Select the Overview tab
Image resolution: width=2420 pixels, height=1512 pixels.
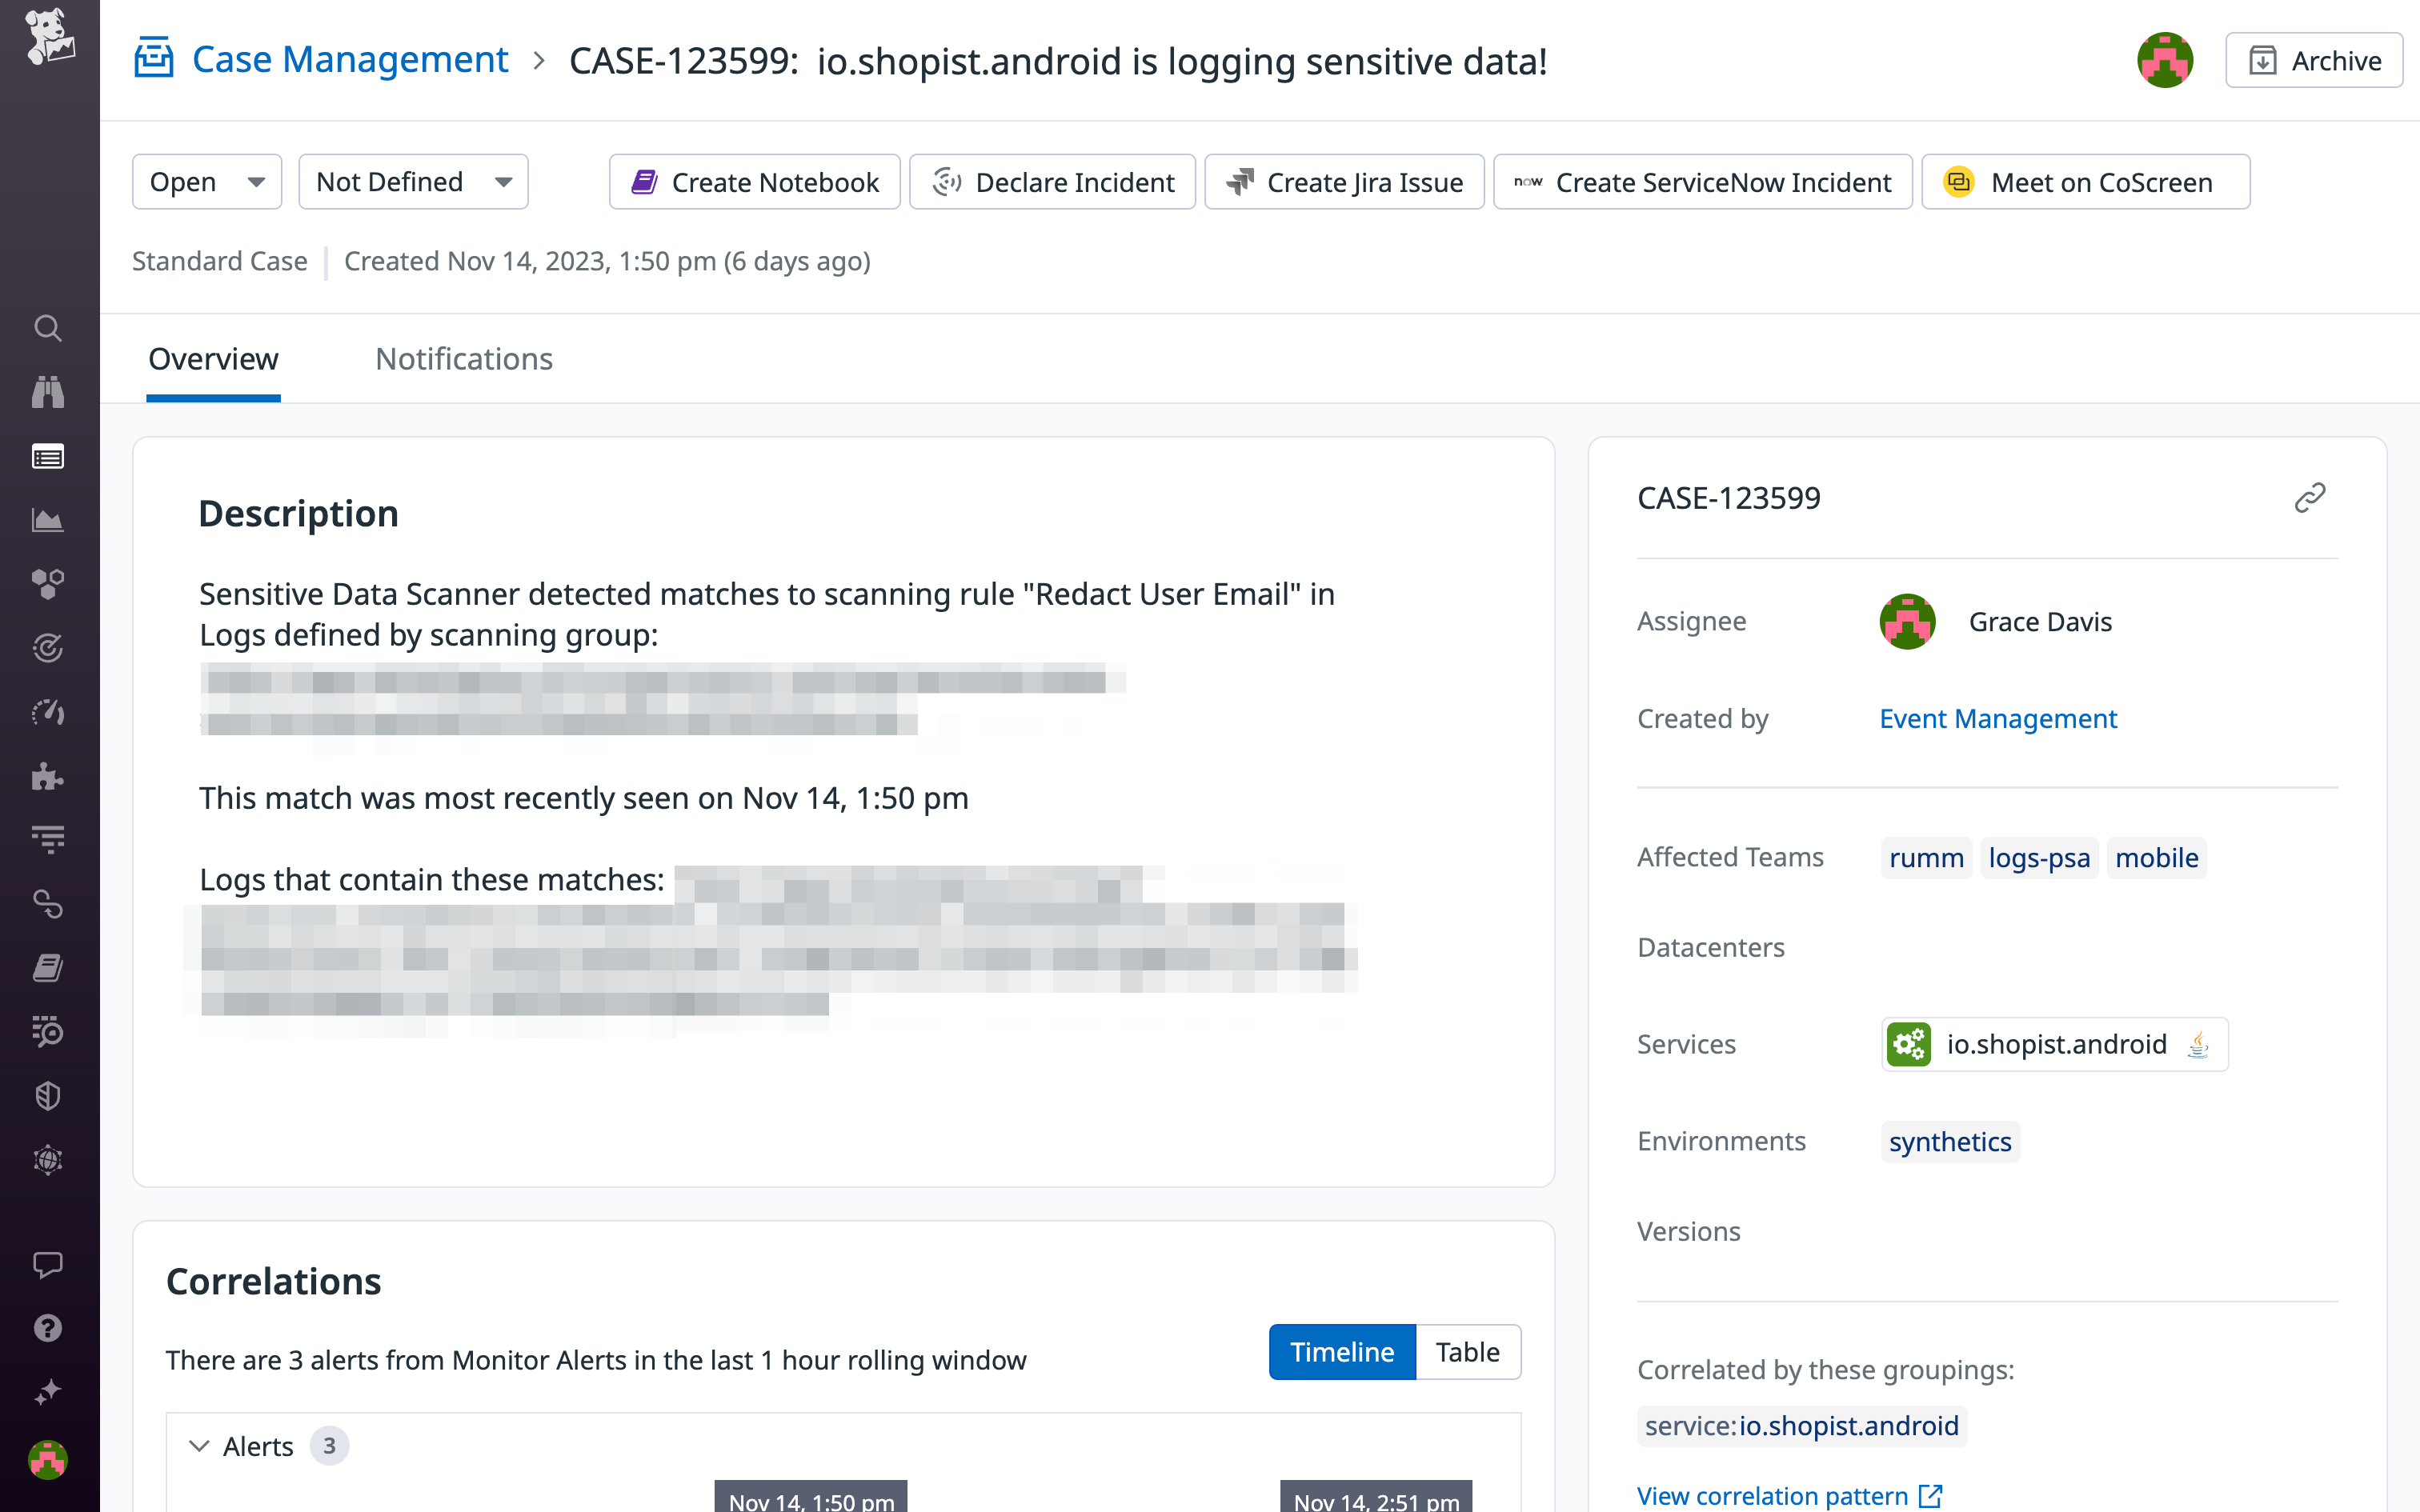pyautogui.click(x=213, y=359)
